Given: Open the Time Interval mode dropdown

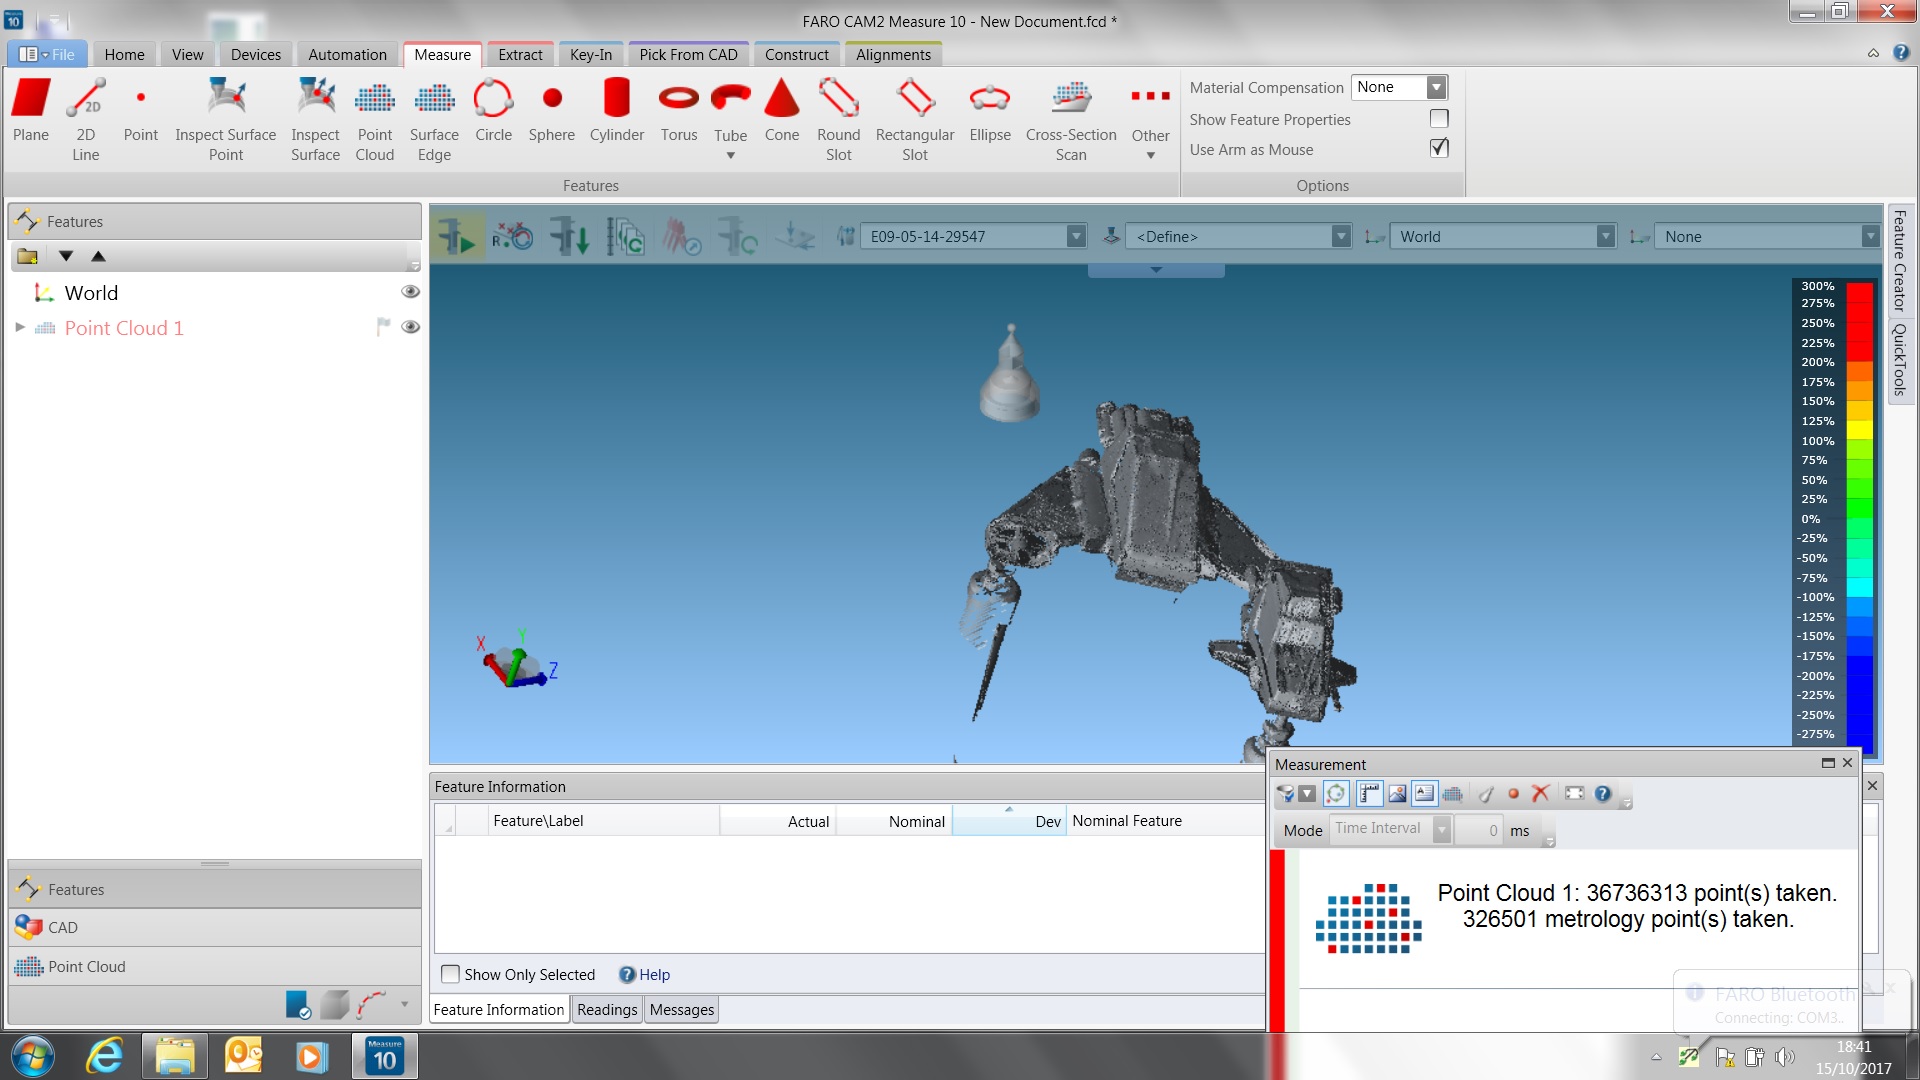Looking at the screenshot, I should 1441,830.
